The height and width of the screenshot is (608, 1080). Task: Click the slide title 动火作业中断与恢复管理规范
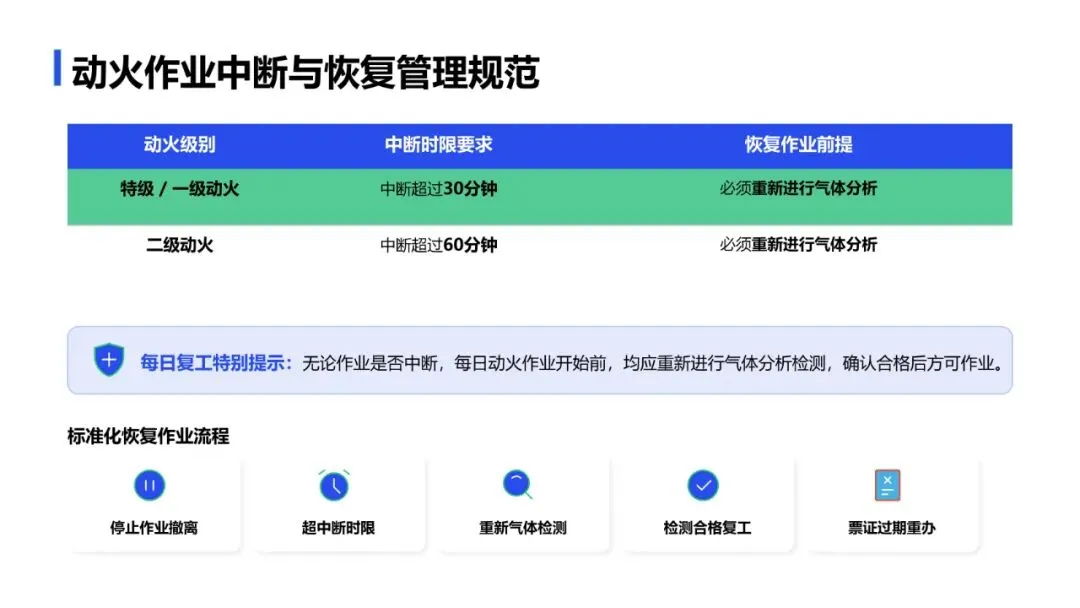305,72
